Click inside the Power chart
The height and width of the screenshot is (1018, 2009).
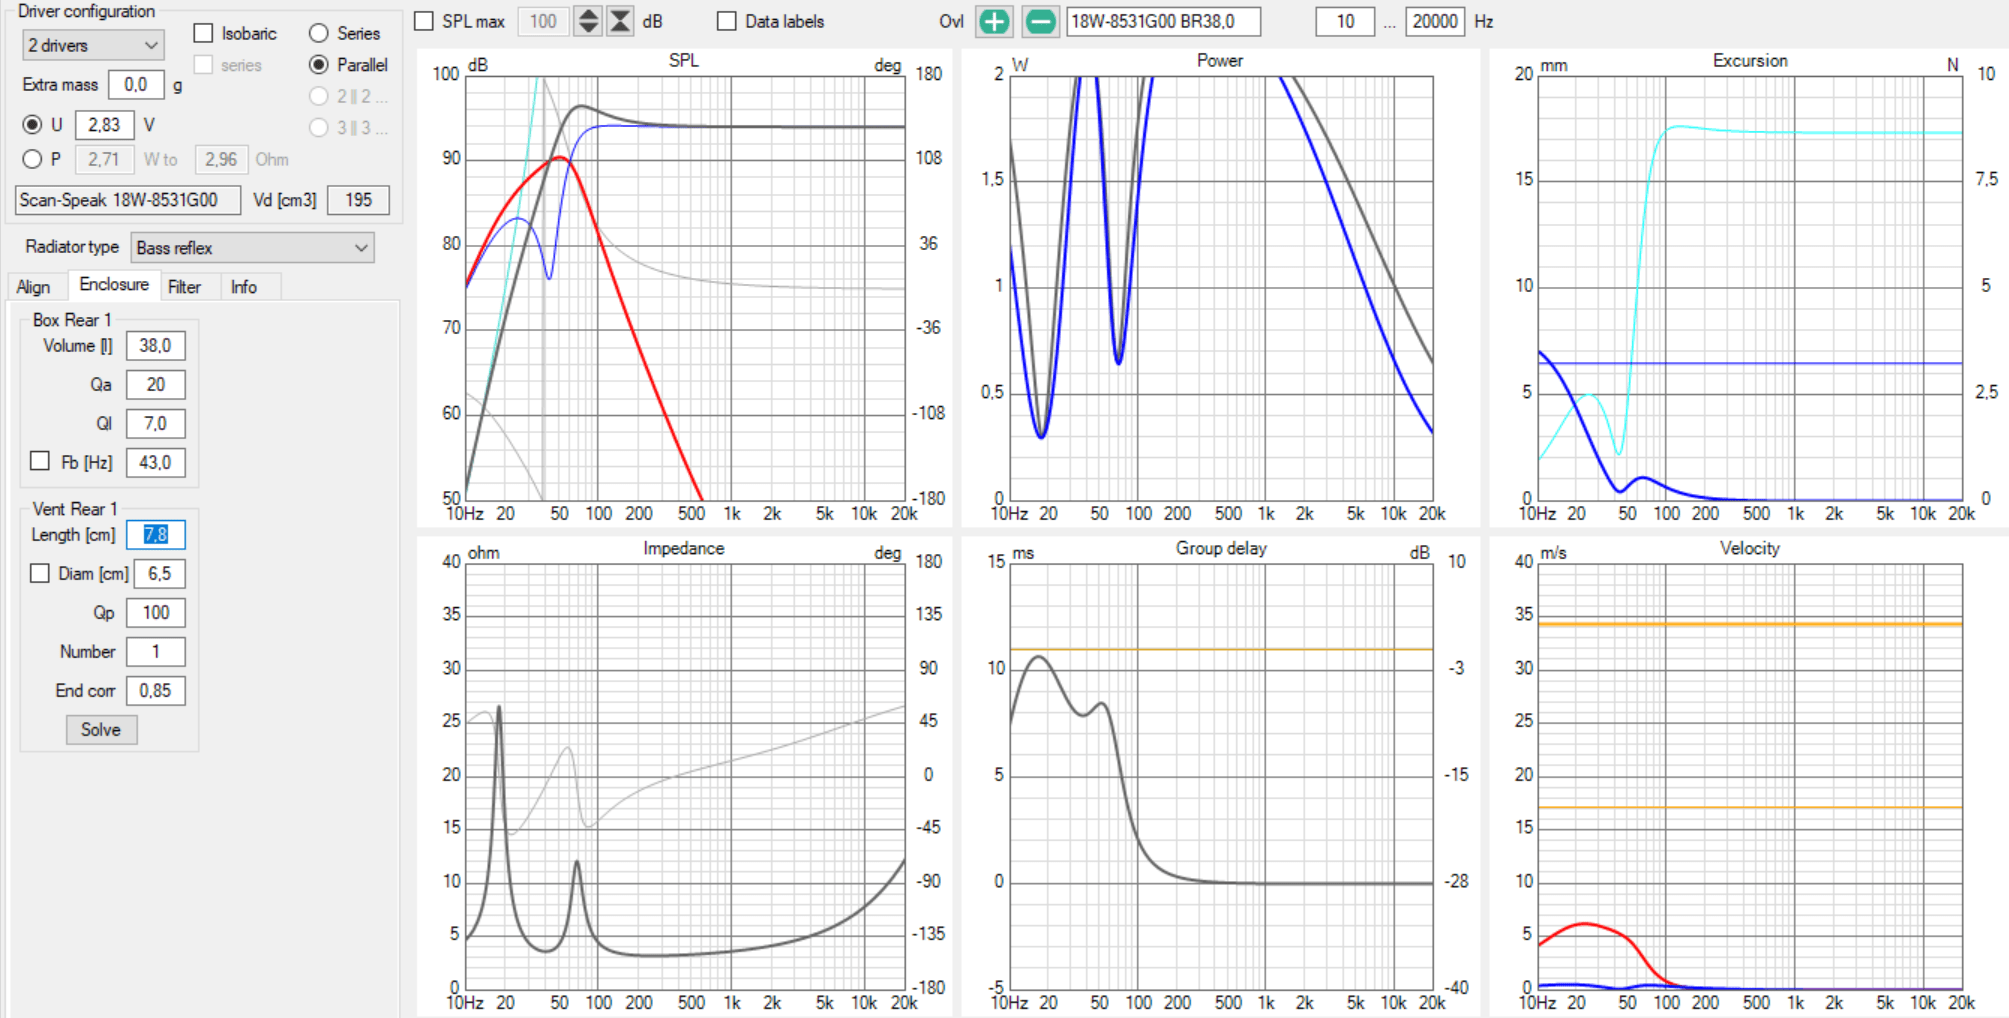pyautogui.click(x=1221, y=287)
